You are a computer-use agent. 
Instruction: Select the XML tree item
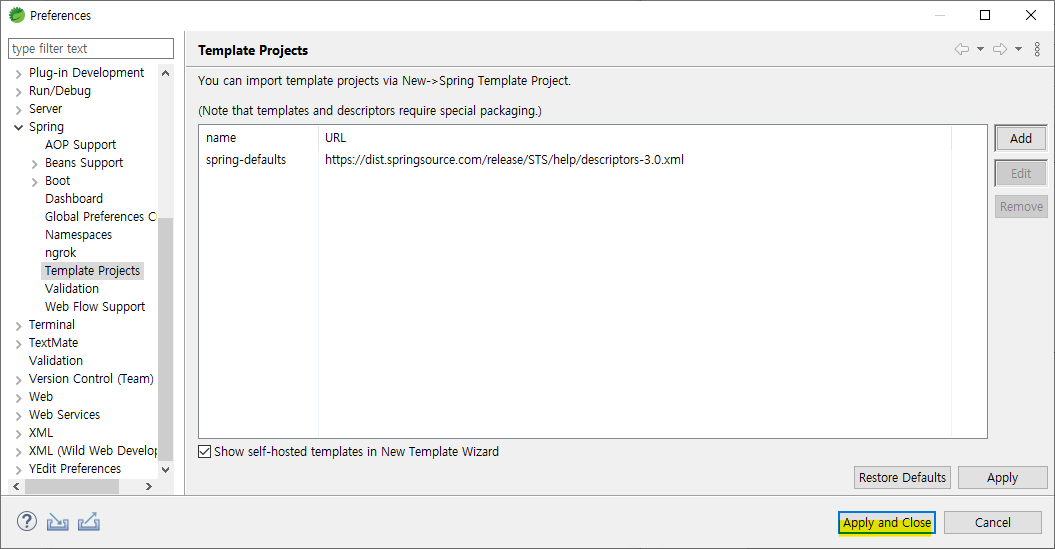[x=41, y=433]
